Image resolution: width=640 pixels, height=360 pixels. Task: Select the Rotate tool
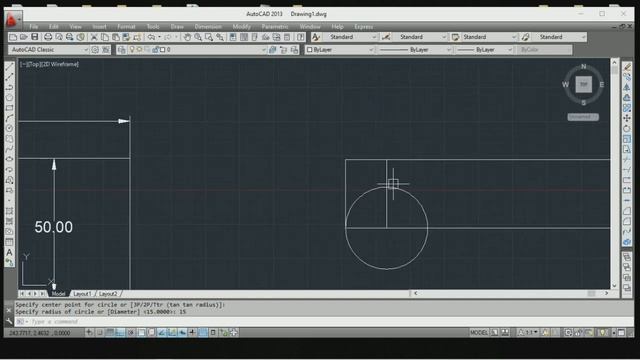627,129
